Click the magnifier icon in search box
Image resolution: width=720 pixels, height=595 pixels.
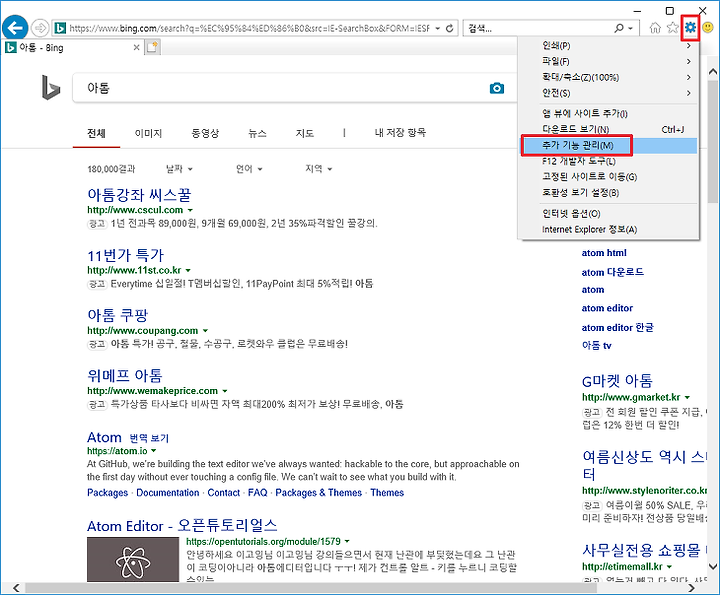click(619, 28)
